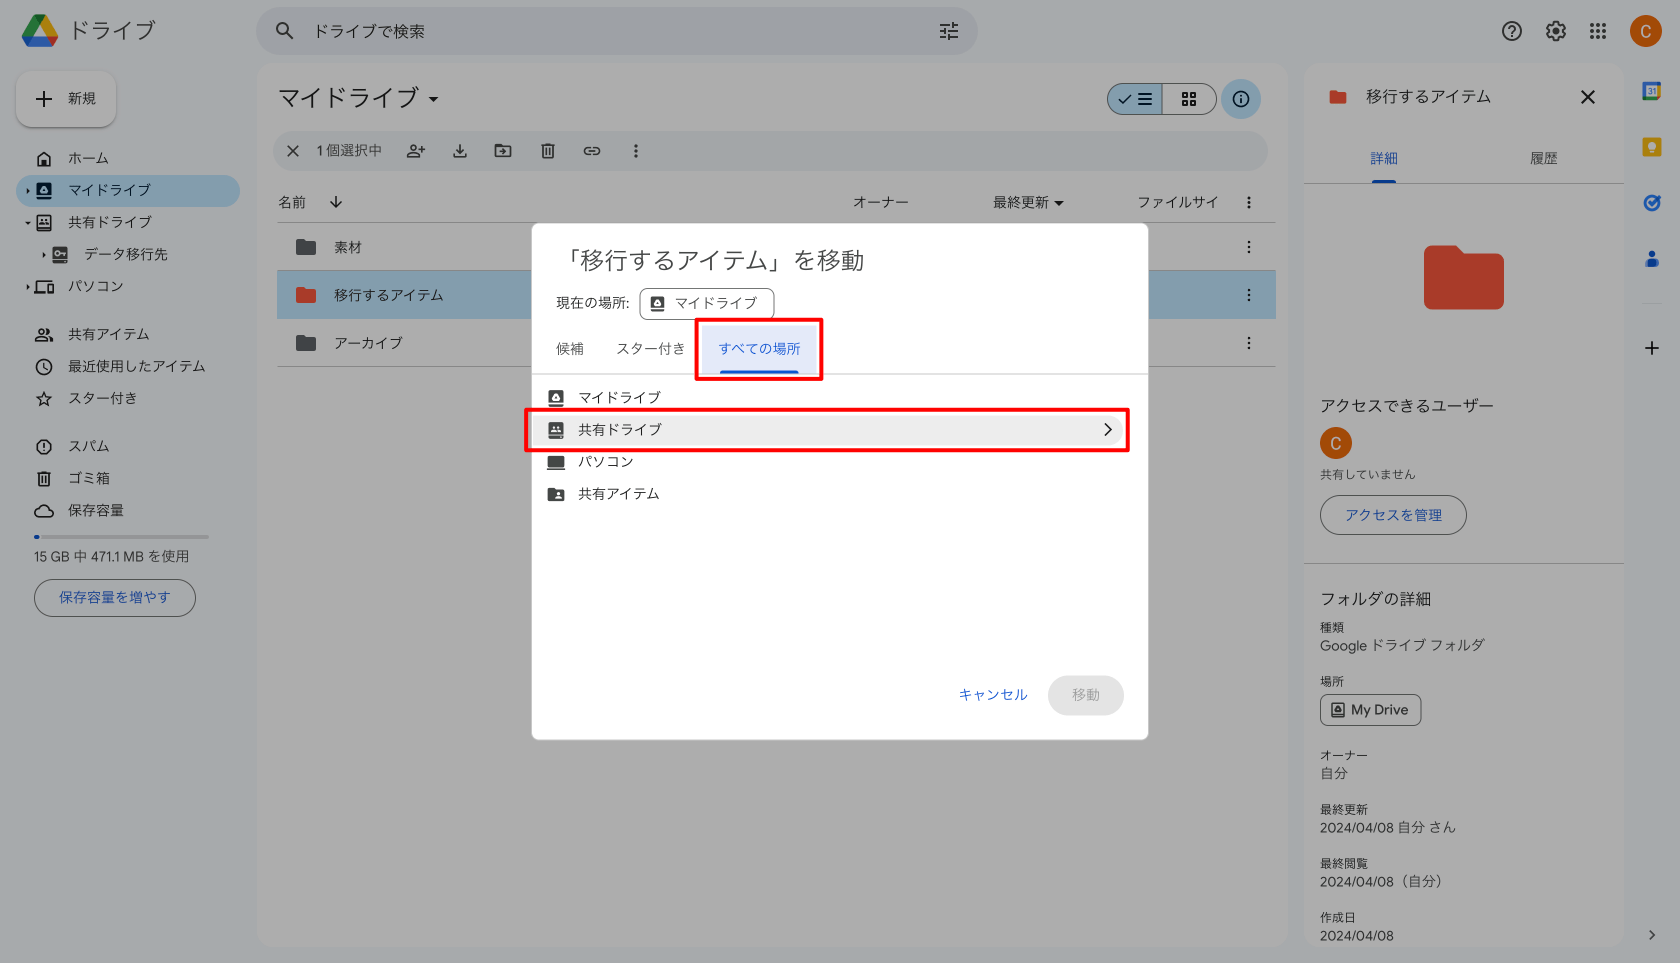Click the My Drive location chip
This screenshot has height=963, width=1680.
(x=1370, y=710)
